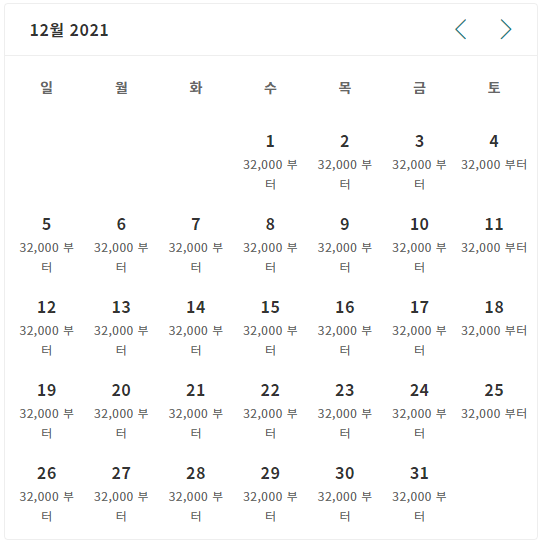Choose December 10 date

coord(419,244)
